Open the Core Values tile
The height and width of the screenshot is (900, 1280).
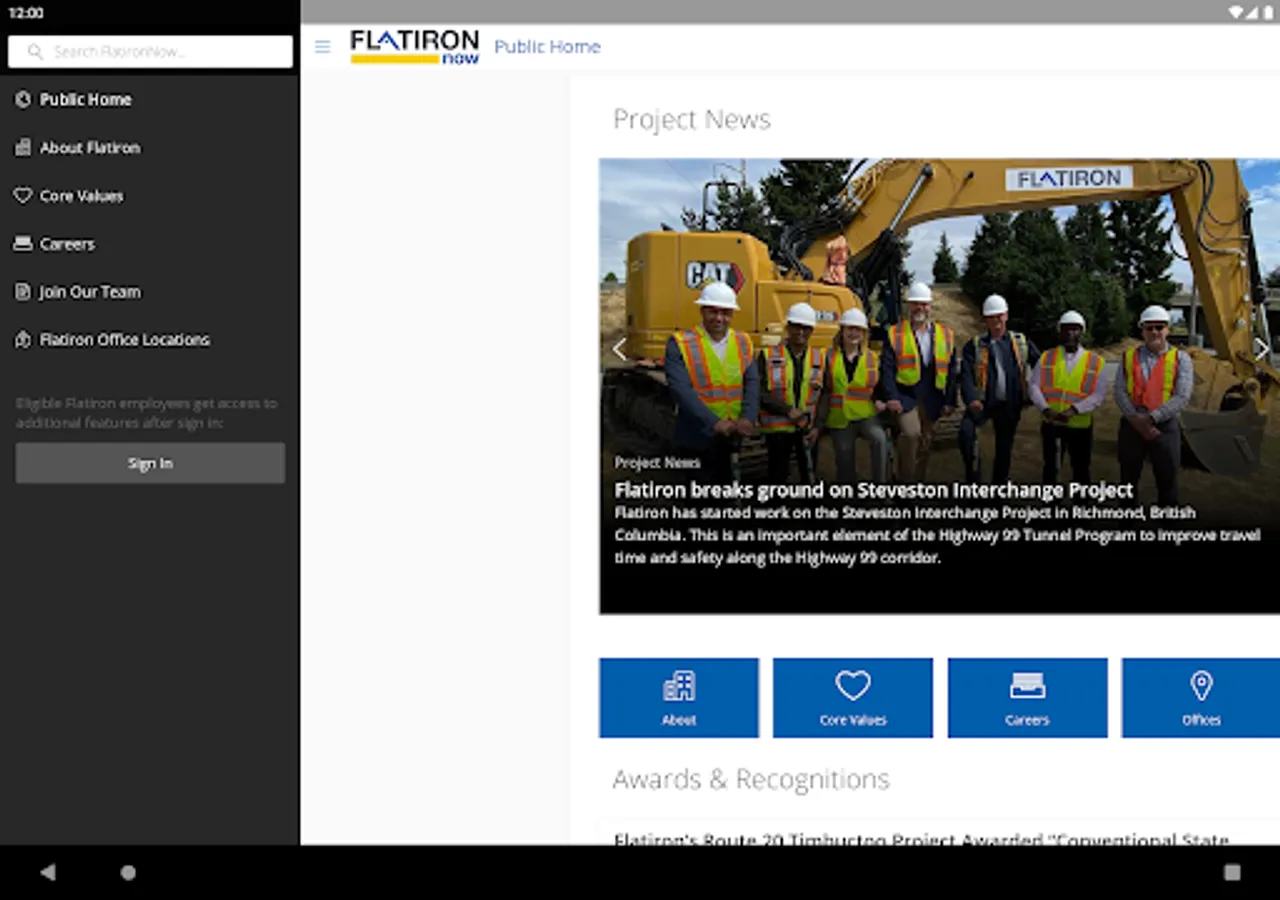pyautogui.click(x=853, y=698)
